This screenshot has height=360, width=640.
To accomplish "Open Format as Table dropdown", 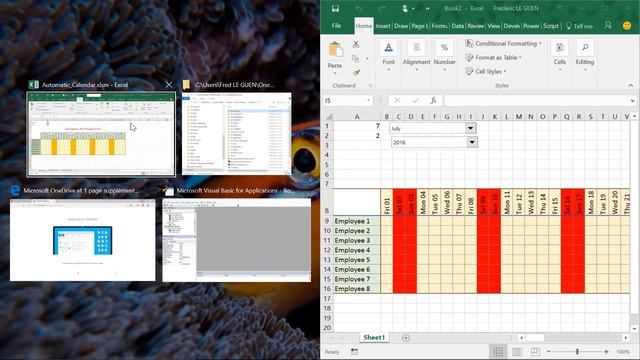I will coord(493,58).
